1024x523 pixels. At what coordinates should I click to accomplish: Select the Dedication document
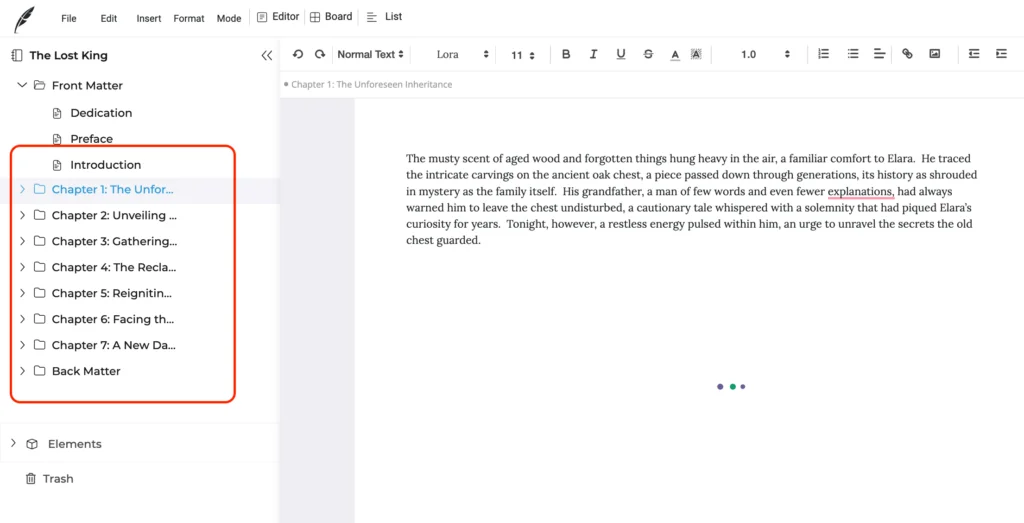[101, 113]
